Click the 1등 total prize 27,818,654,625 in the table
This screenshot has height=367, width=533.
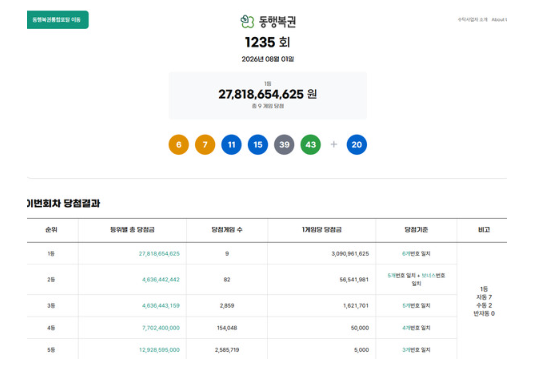pyautogui.click(x=159, y=254)
